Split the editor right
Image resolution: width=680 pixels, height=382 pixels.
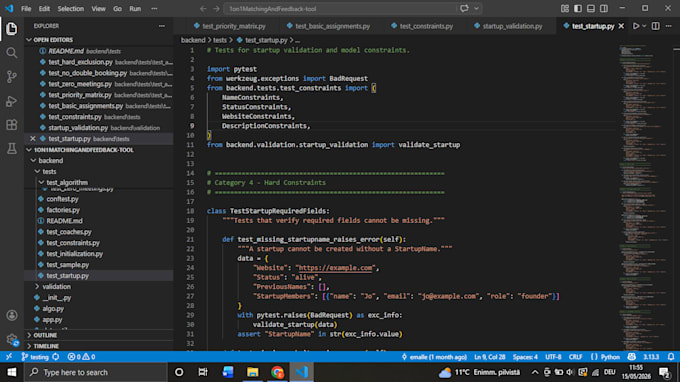(655, 26)
